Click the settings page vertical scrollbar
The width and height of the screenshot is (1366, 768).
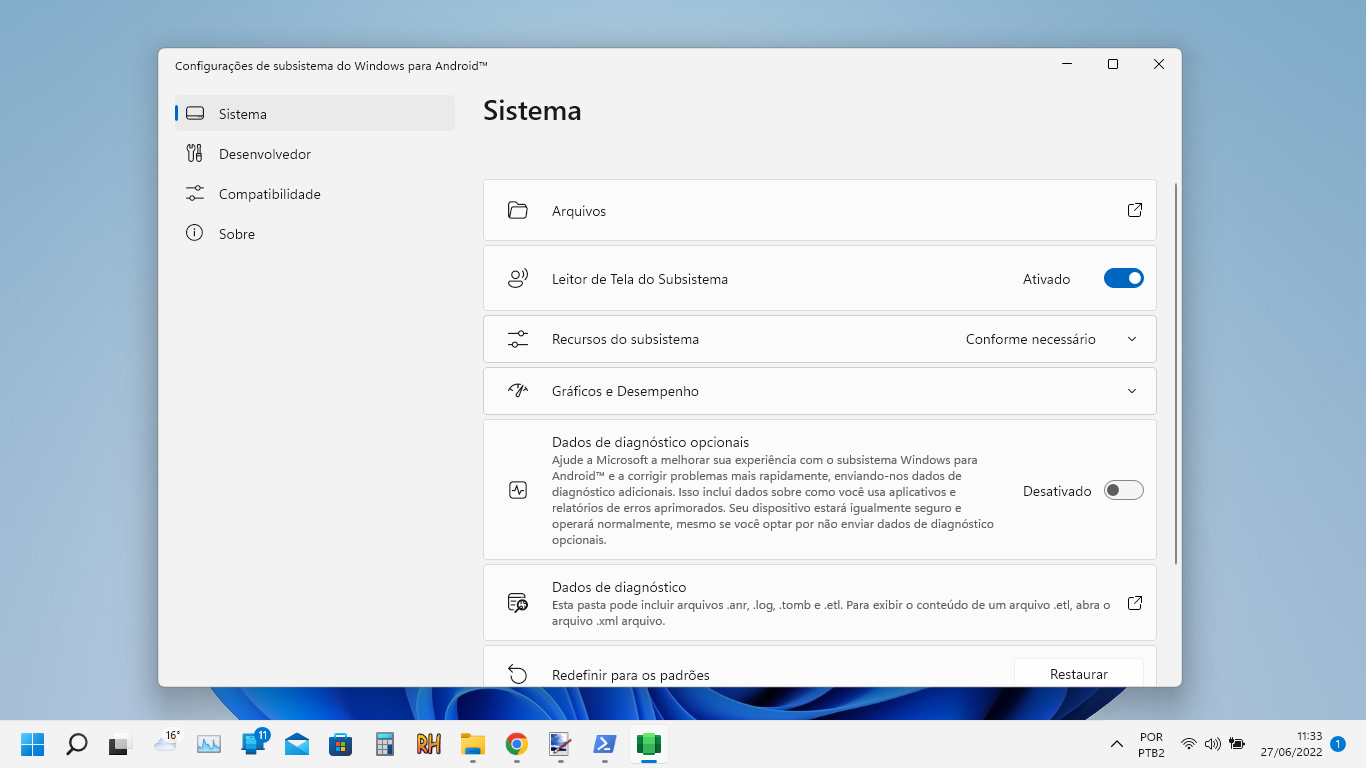click(x=1176, y=374)
